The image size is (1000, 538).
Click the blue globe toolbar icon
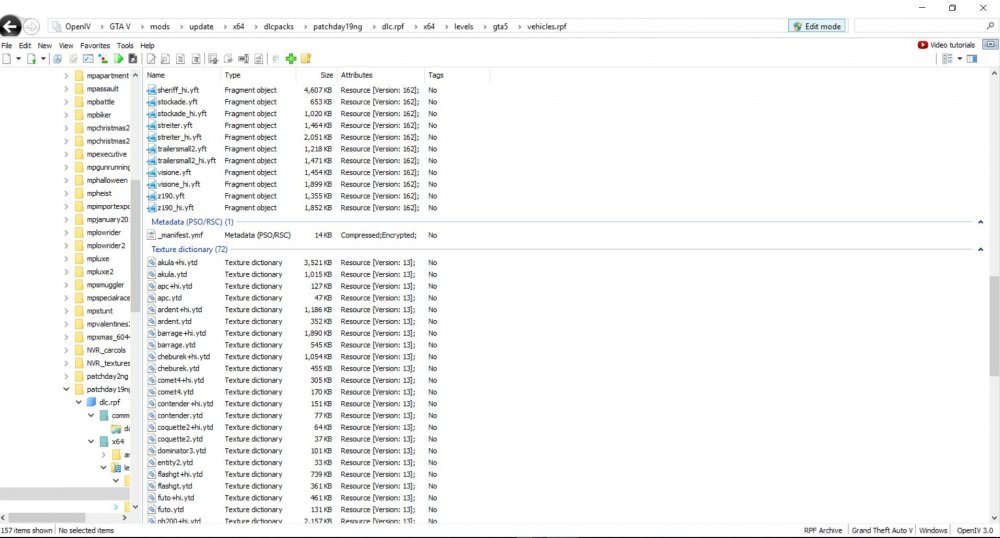[x=57, y=59]
